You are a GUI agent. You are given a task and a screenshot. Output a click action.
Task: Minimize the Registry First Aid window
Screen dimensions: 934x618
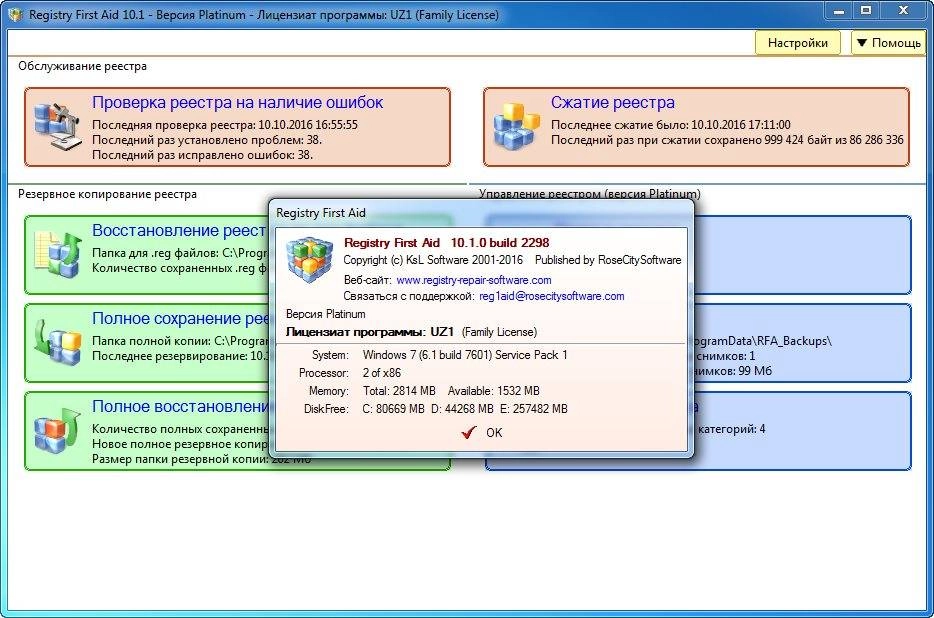pyautogui.click(x=839, y=11)
